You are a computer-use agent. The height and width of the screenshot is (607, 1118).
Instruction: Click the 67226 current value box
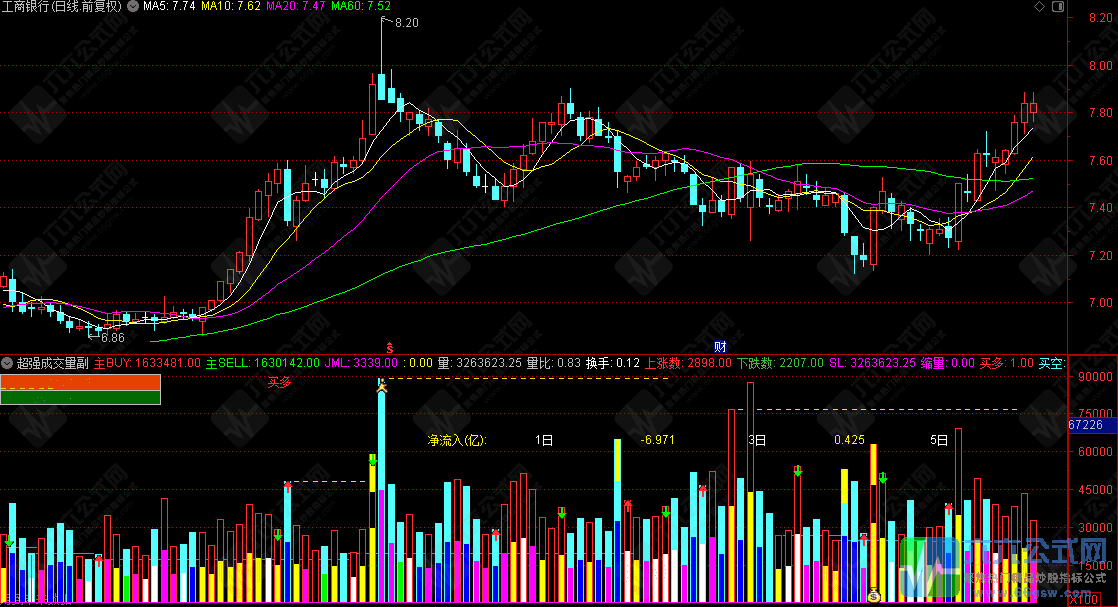1092,425
